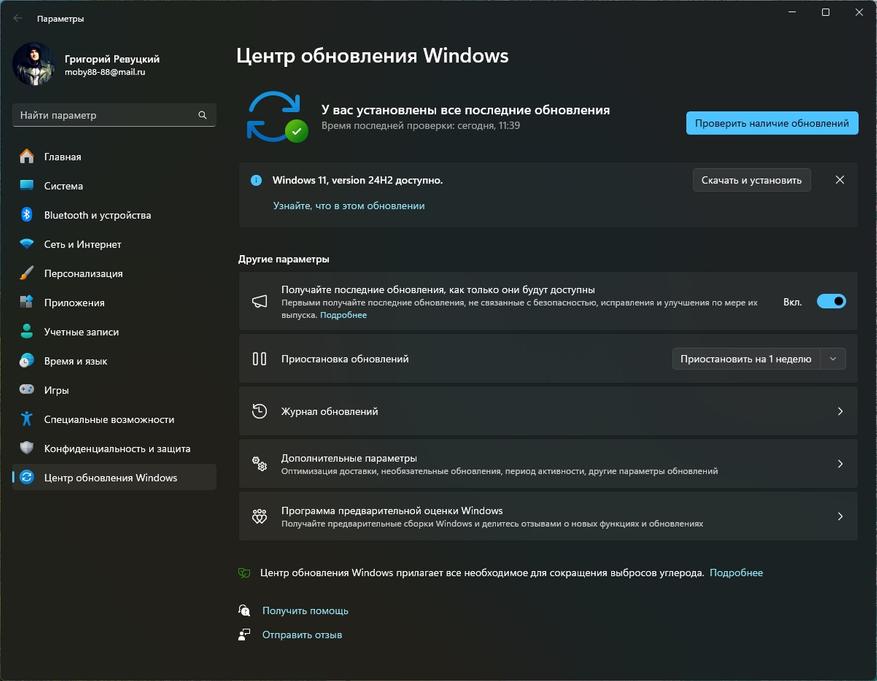
Task: Open Приложения label
Action: pyautogui.click(x=74, y=302)
